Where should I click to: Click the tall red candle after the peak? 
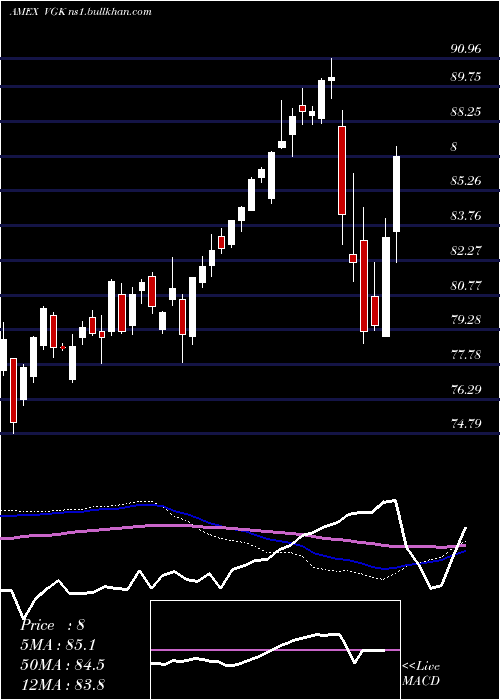tap(342, 171)
